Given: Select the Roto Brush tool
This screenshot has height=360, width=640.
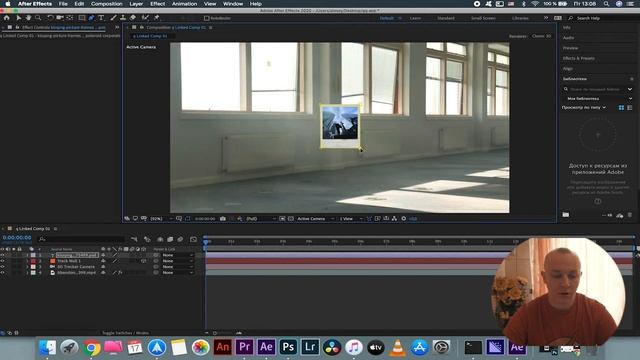Looking at the screenshot, I should tap(145, 18).
